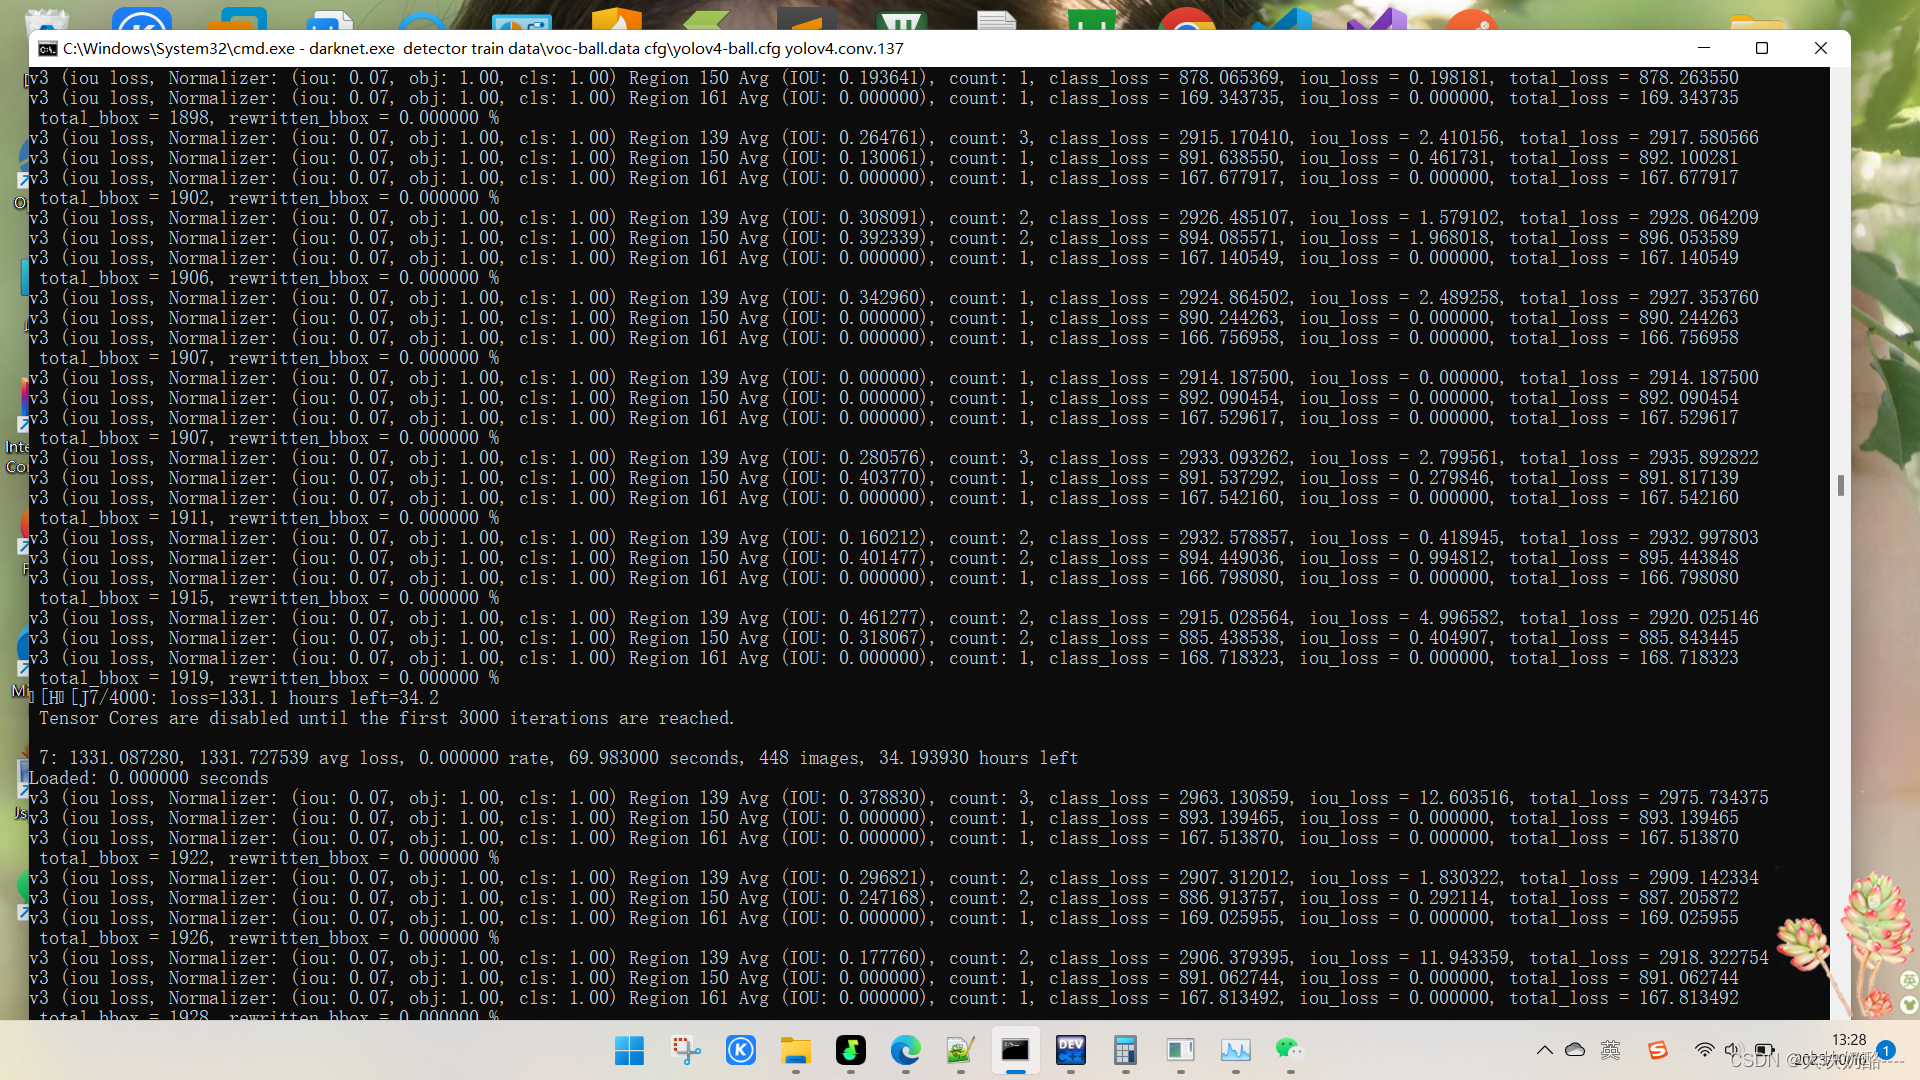This screenshot has width=1920, height=1080.
Task: Open the cmd window system menu icon
Action: click(x=47, y=48)
